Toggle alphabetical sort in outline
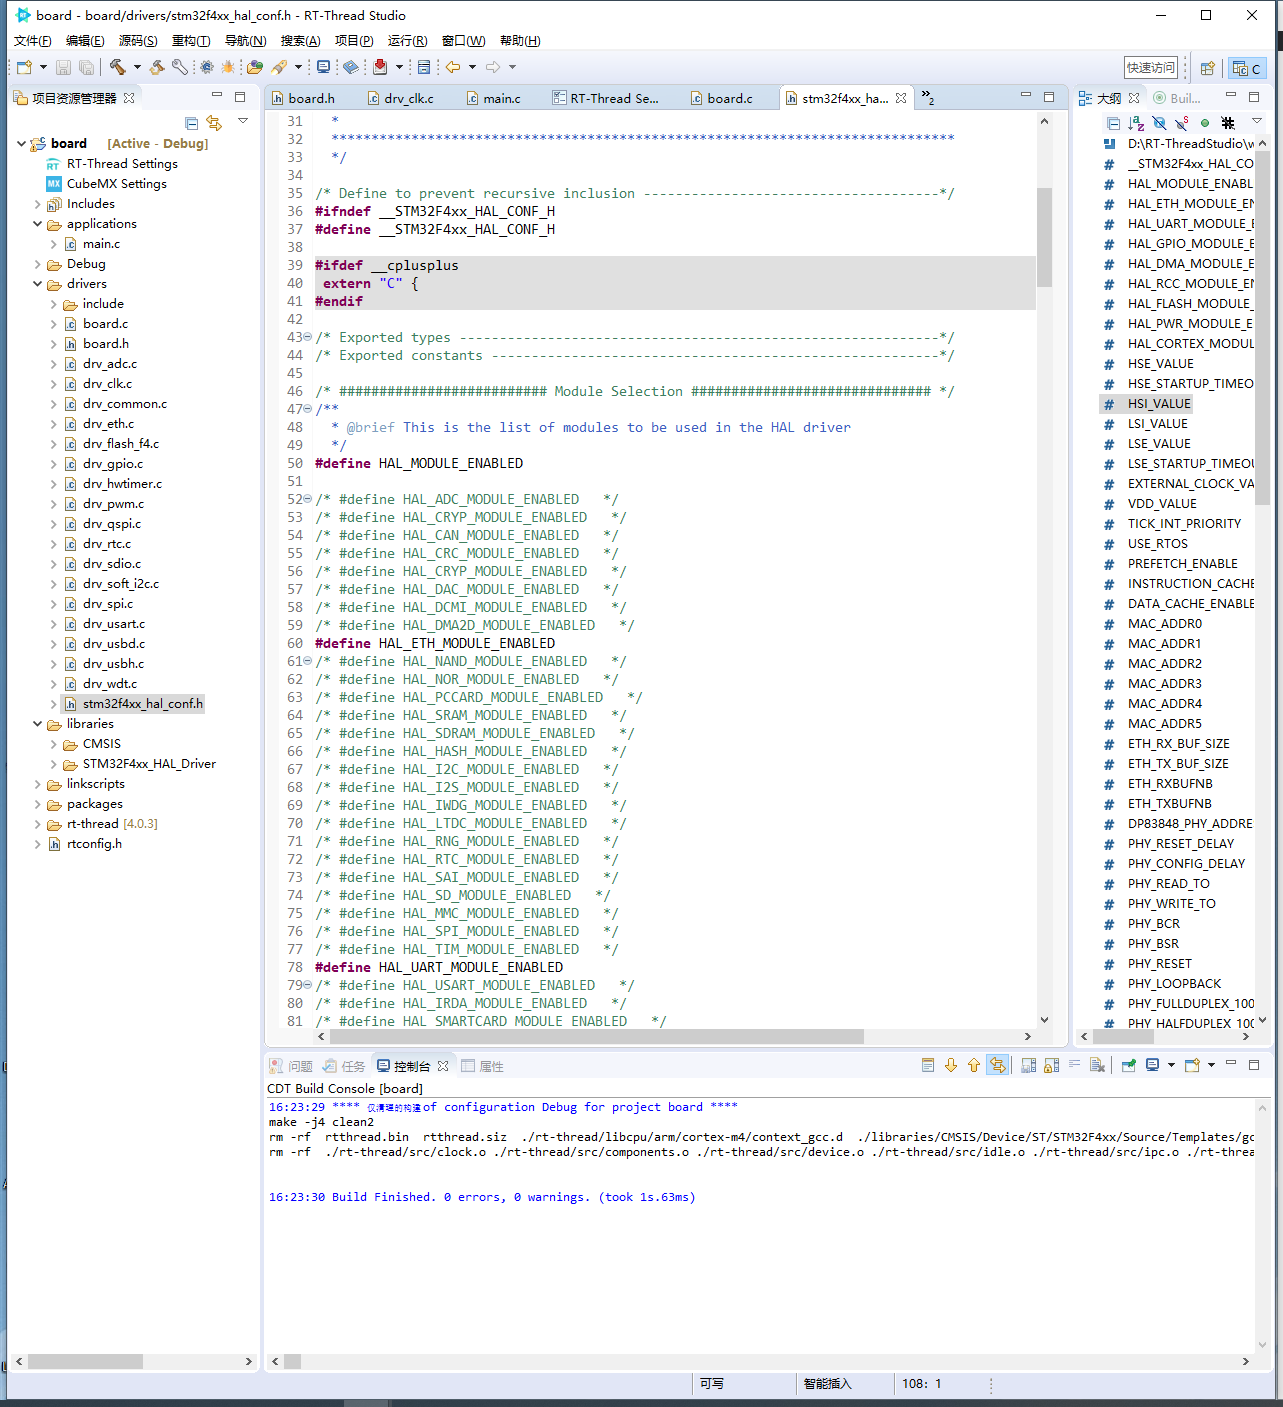 (x=1136, y=123)
